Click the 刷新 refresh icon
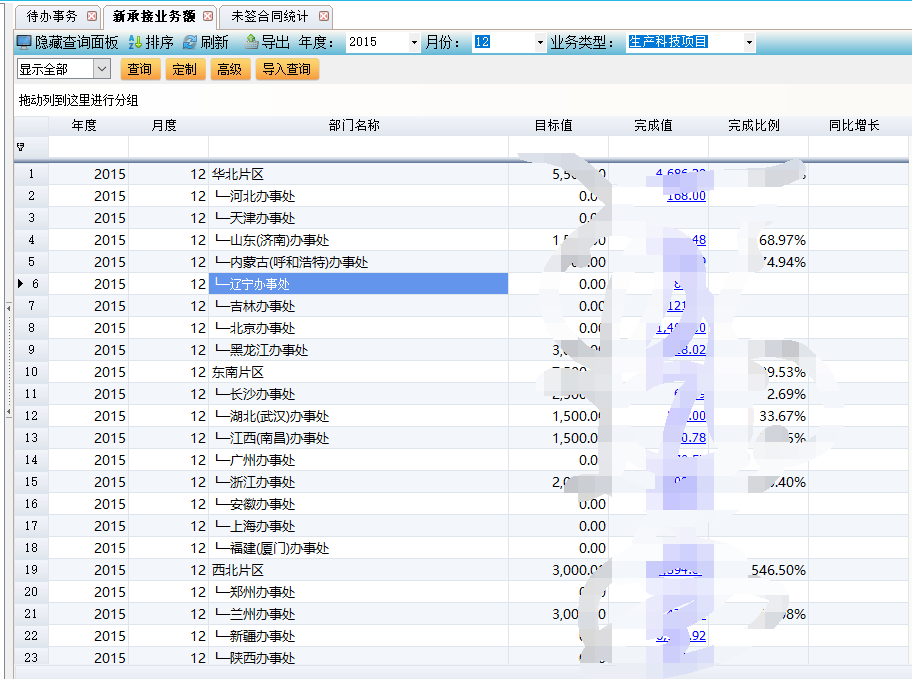This screenshot has height=679, width=912. [189, 42]
